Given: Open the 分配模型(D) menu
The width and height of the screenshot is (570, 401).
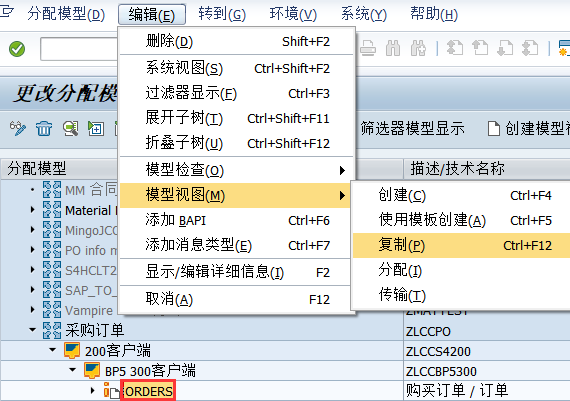Looking at the screenshot, I should pos(66,15).
